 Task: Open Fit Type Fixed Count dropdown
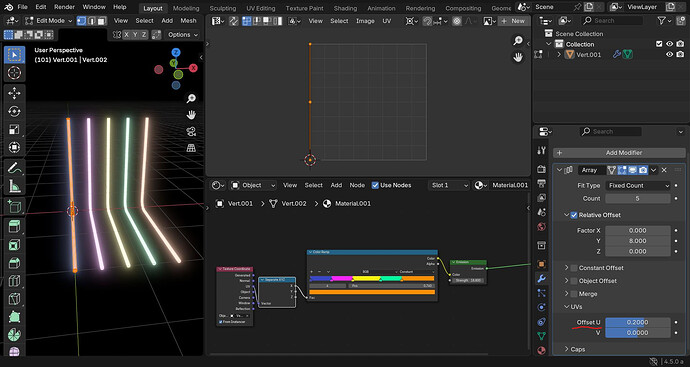click(x=638, y=186)
